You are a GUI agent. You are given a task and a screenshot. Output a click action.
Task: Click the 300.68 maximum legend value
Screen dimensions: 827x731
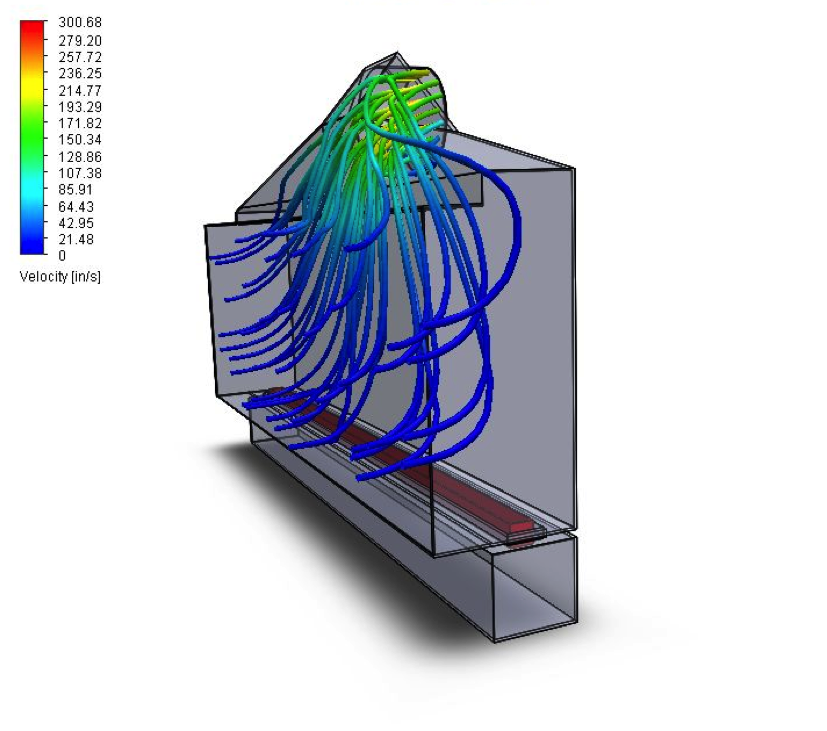(x=80, y=23)
